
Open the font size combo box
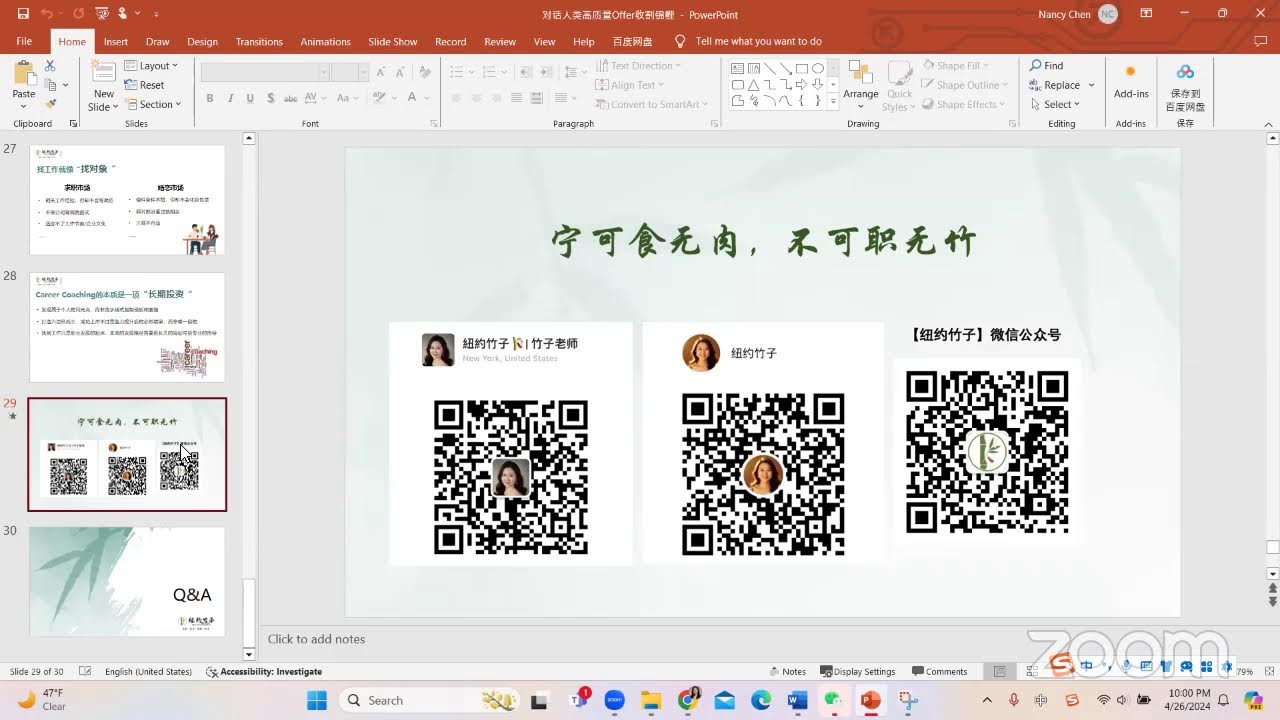point(351,72)
